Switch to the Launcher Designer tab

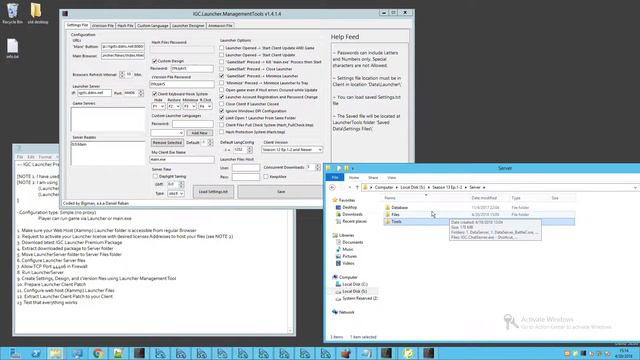click(188, 25)
